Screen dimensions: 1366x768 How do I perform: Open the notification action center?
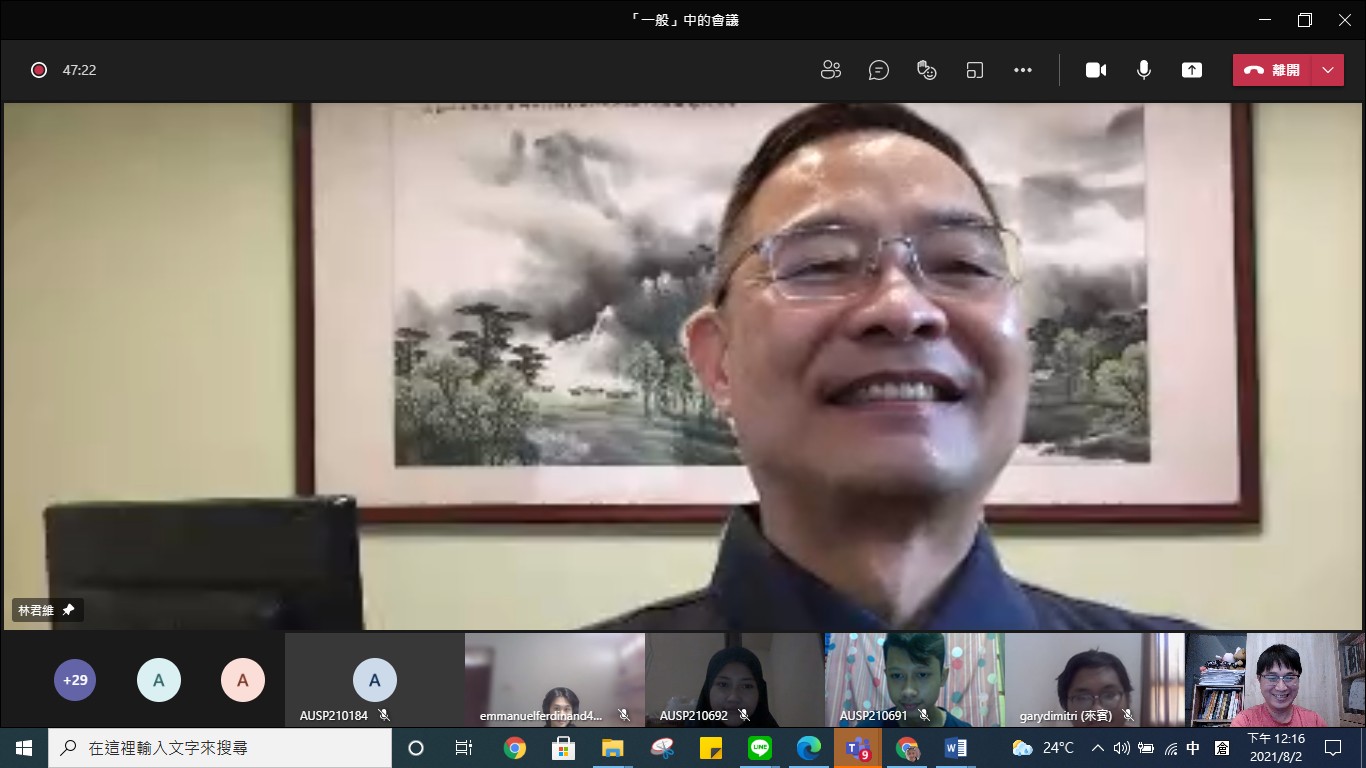coord(1332,748)
